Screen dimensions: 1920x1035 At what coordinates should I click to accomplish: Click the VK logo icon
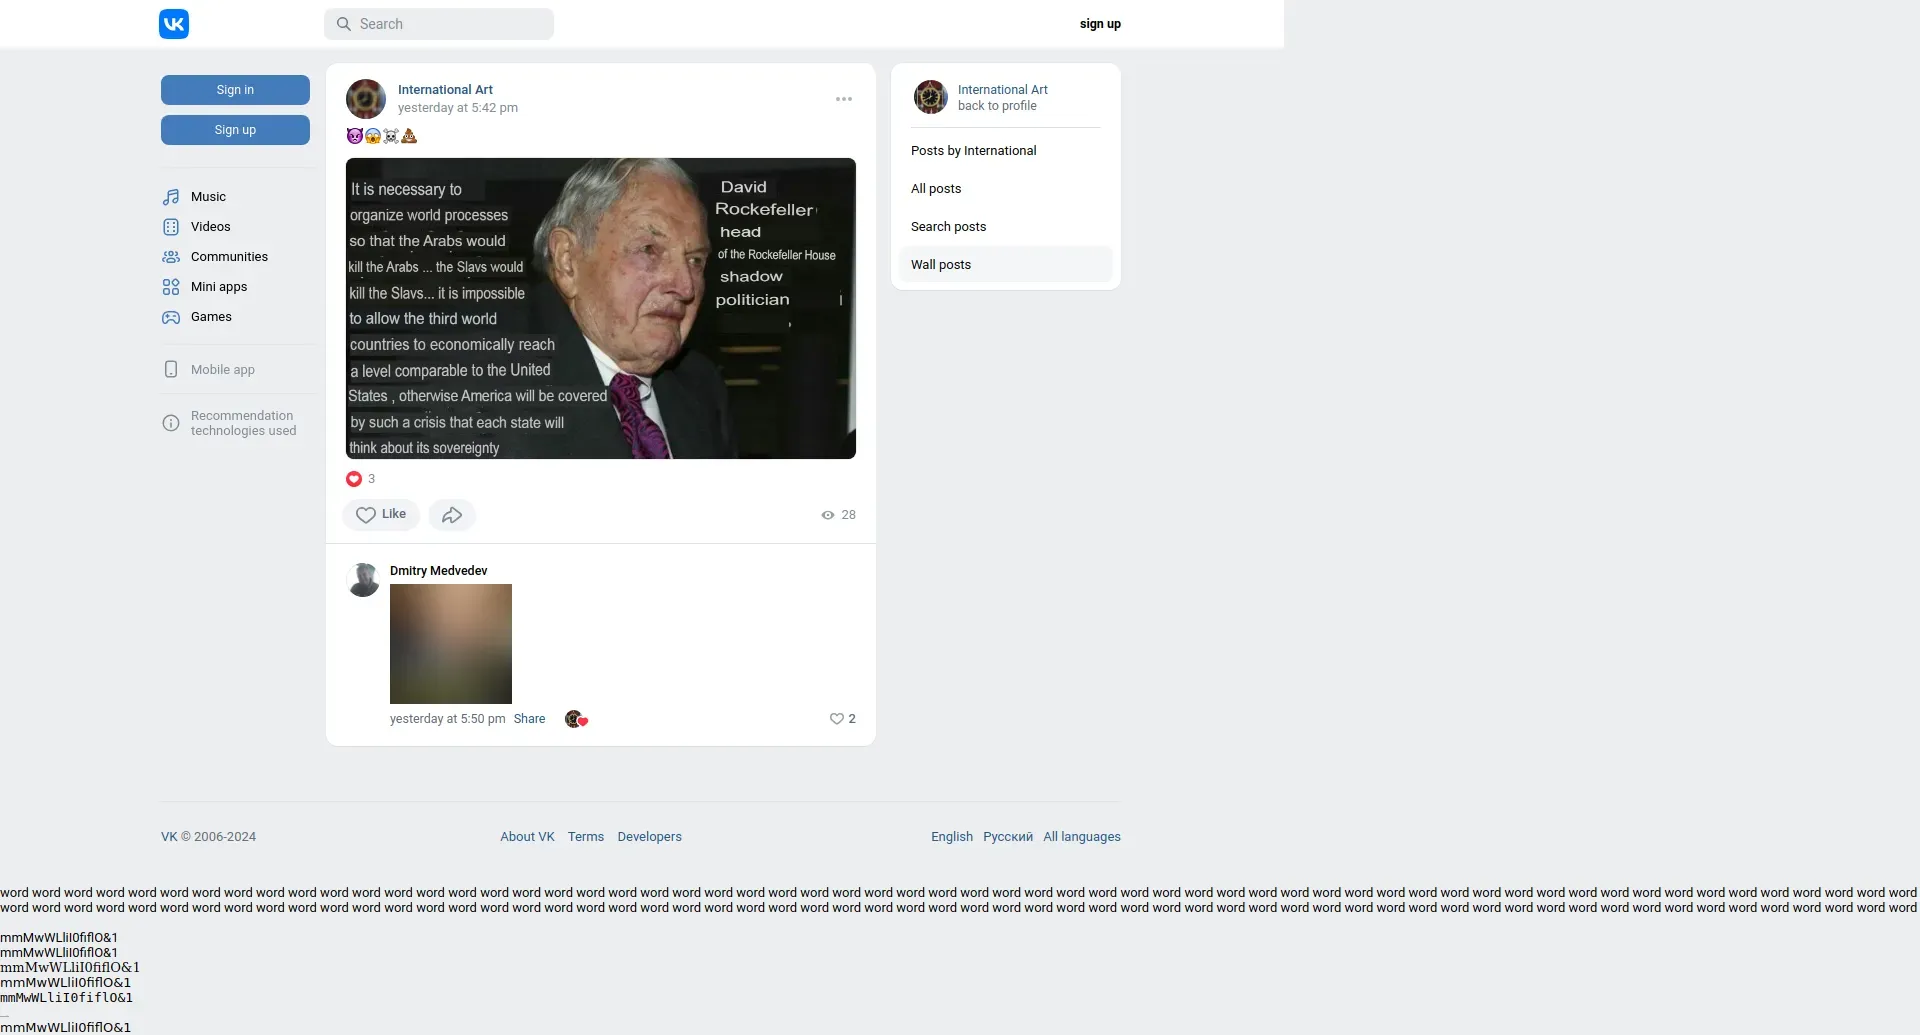(174, 24)
